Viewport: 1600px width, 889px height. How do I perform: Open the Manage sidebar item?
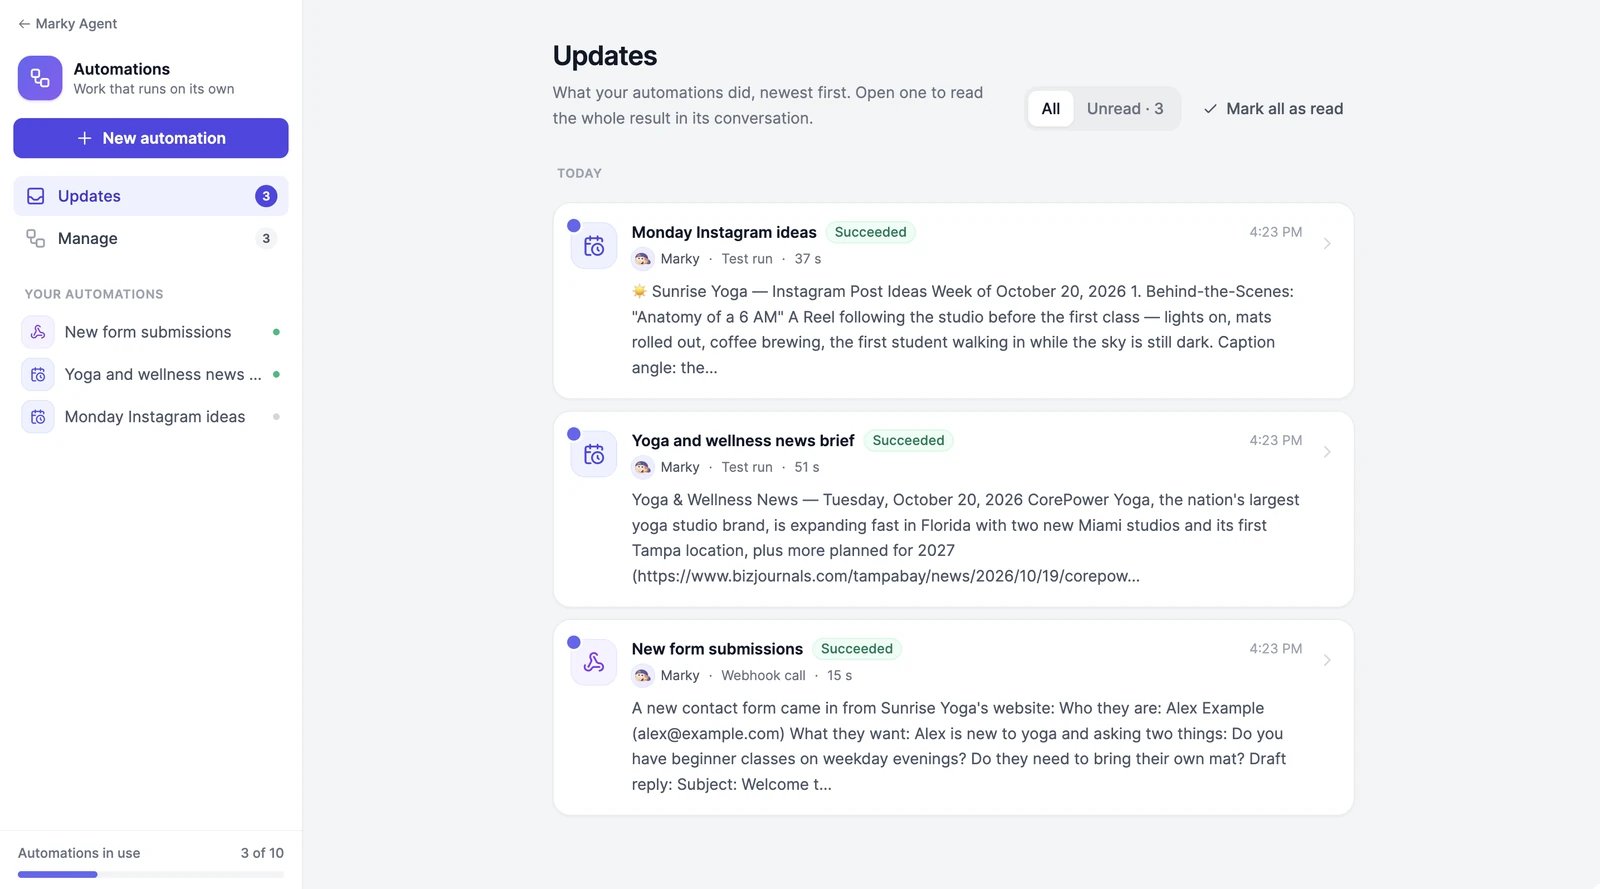click(151, 238)
